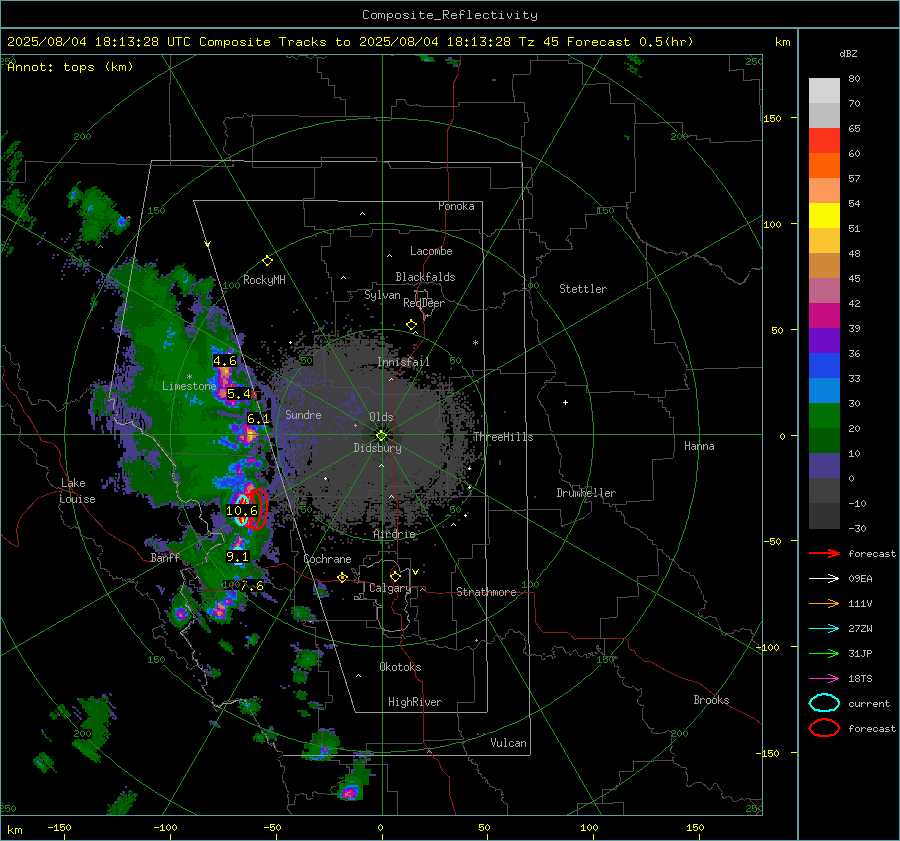The image size is (900, 841).
Task: Click the RockyMH label
Action: pos(264,280)
